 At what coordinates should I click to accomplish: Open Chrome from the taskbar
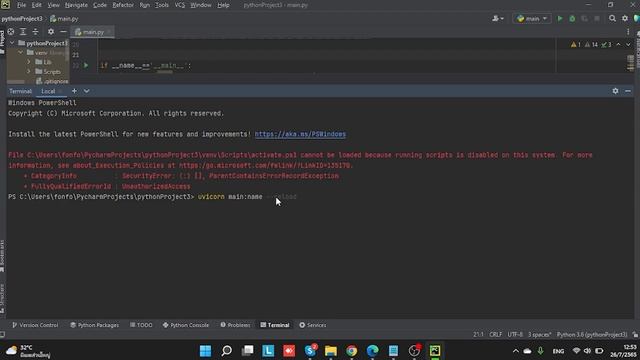click(x=351, y=351)
